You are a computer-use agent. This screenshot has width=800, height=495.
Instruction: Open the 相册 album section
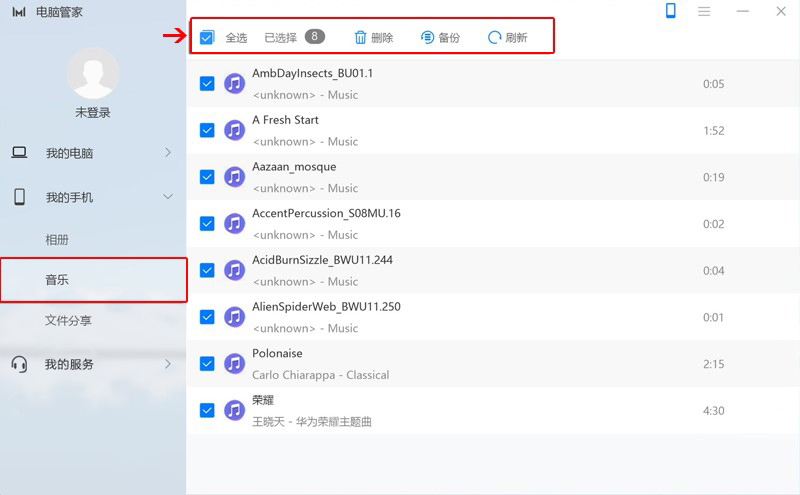coord(57,240)
